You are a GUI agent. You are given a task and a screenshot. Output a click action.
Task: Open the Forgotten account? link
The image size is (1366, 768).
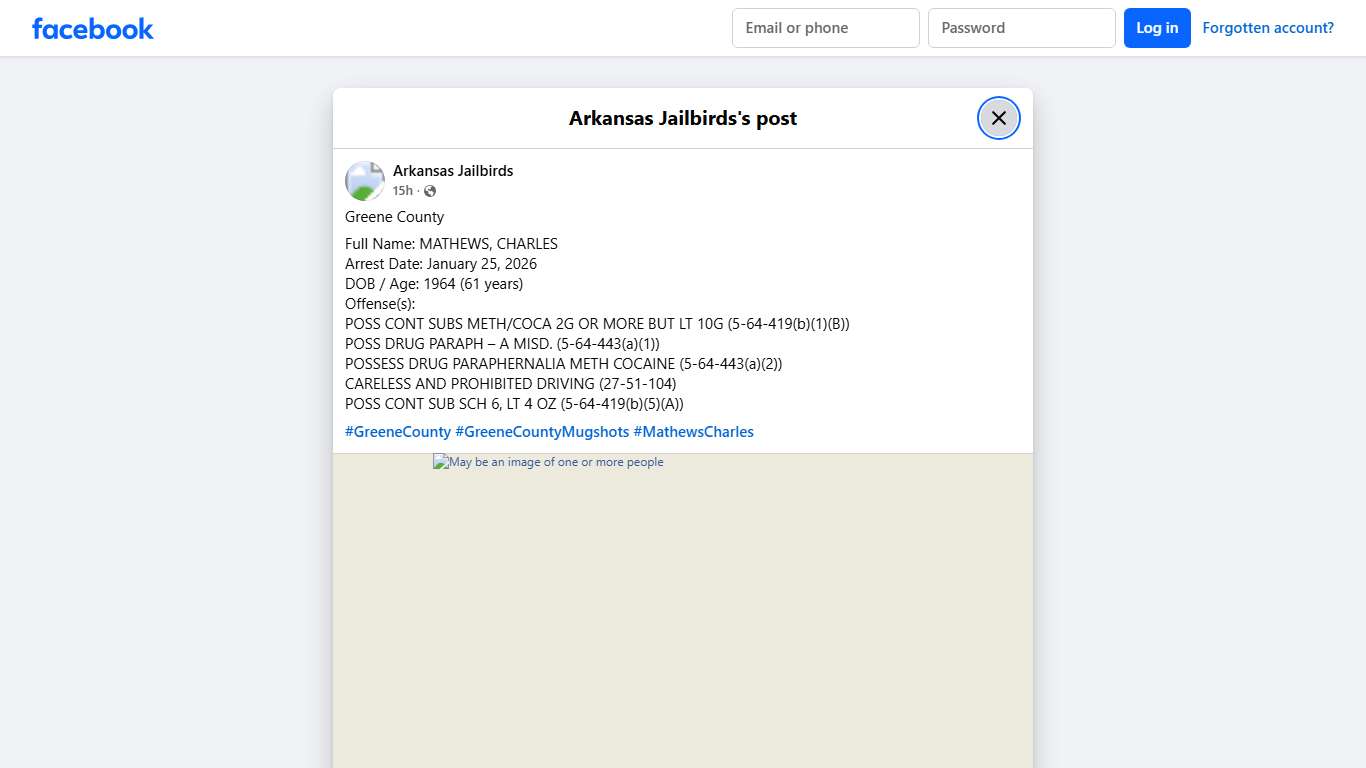coord(1267,28)
